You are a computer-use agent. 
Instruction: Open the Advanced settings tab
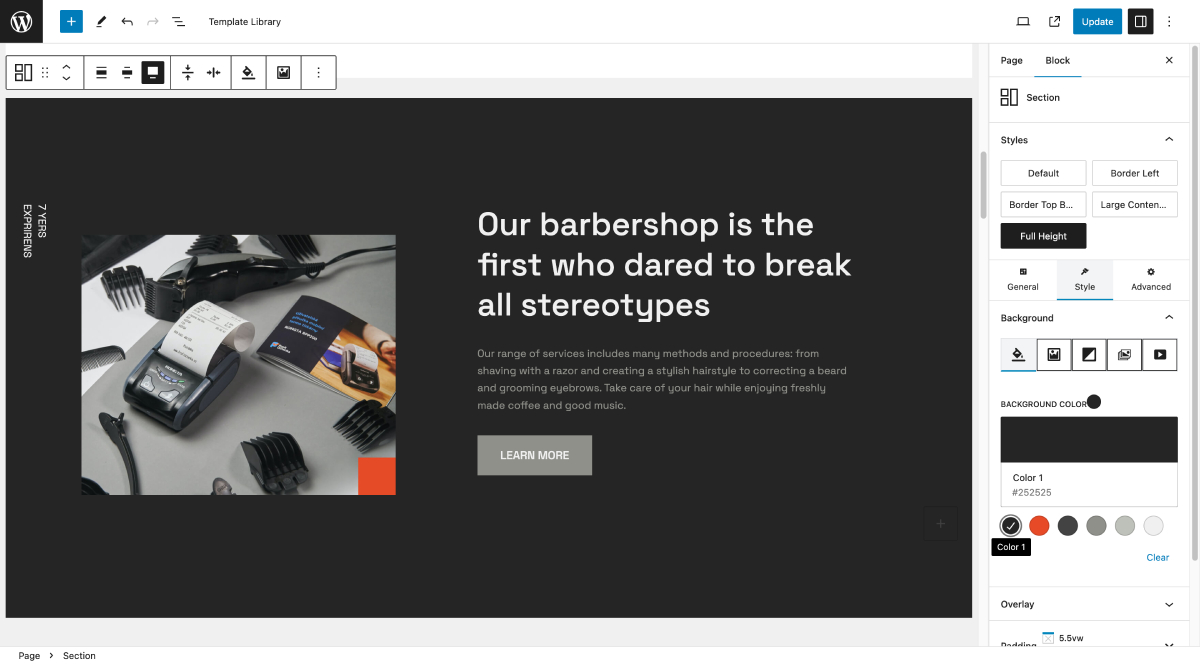tap(1151, 280)
